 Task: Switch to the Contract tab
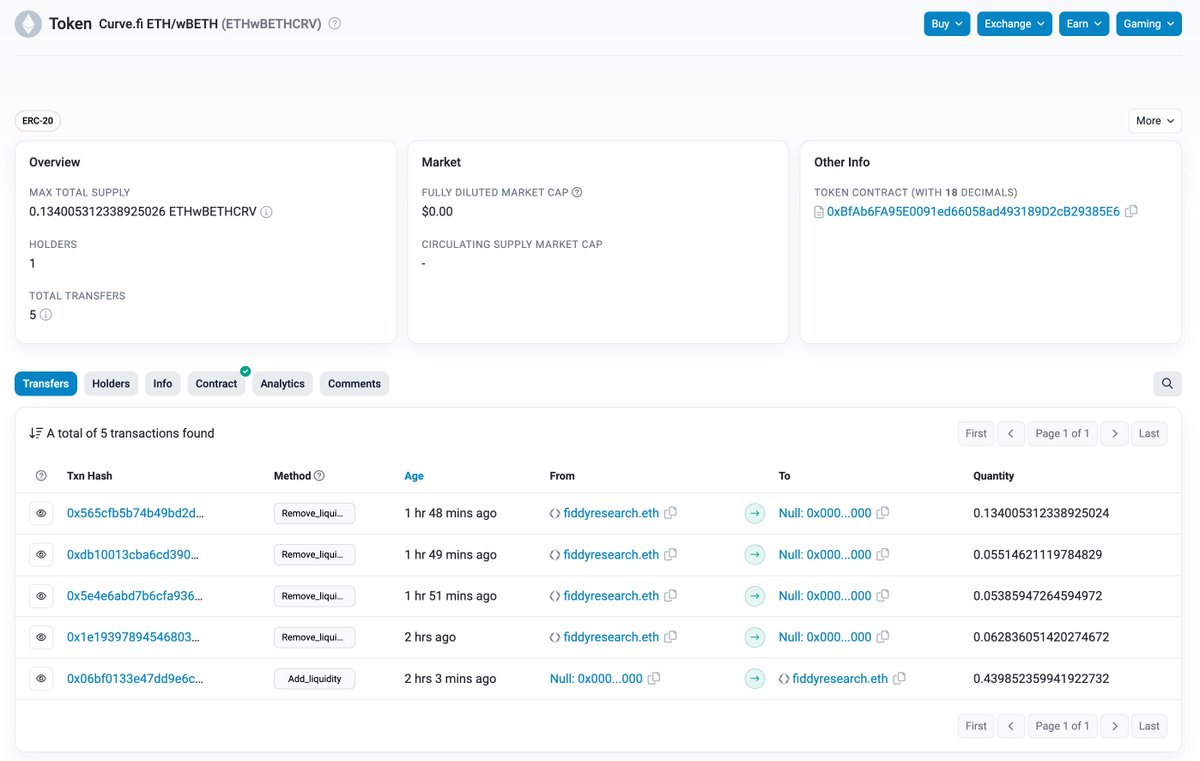click(217, 384)
